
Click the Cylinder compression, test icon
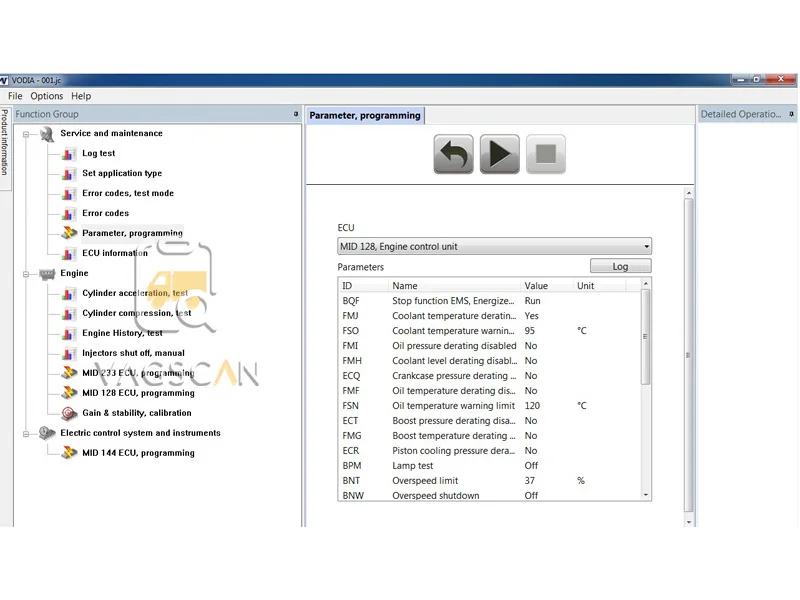(68, 313)
